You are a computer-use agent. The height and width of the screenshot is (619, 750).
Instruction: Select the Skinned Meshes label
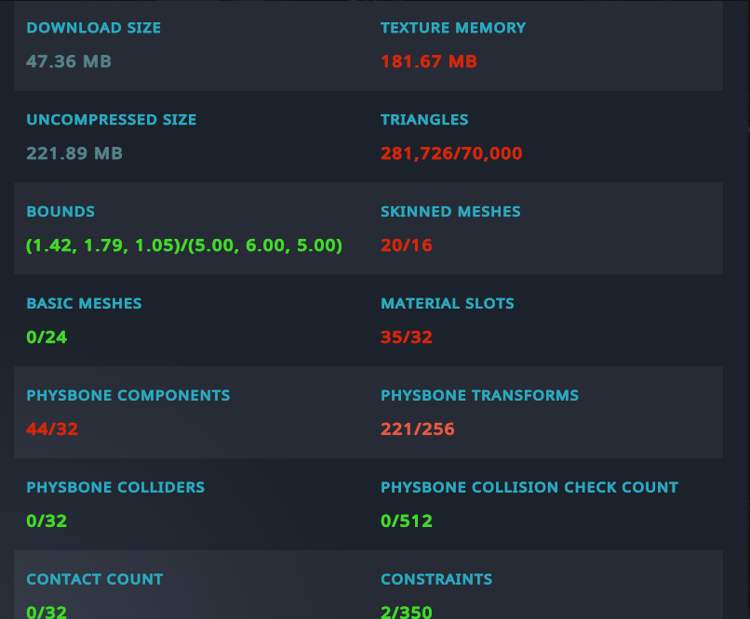click(451, 211)
